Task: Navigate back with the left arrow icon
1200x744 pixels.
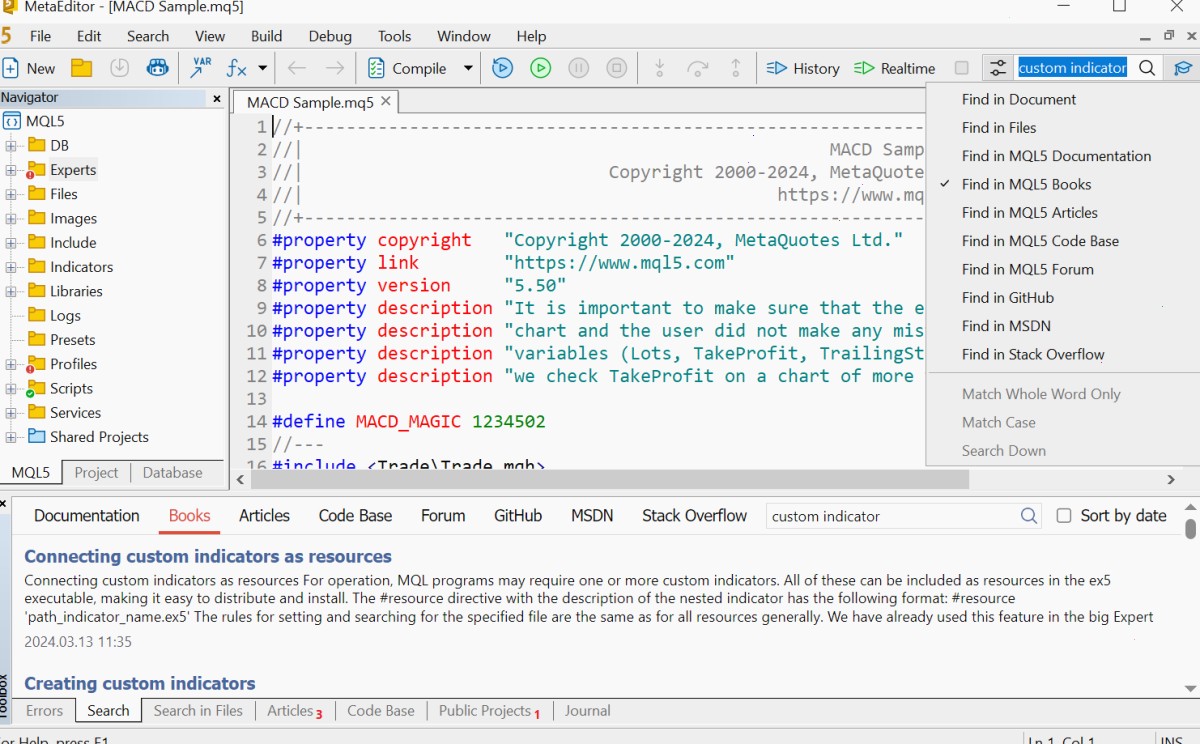Action: [x=297, y=68]
